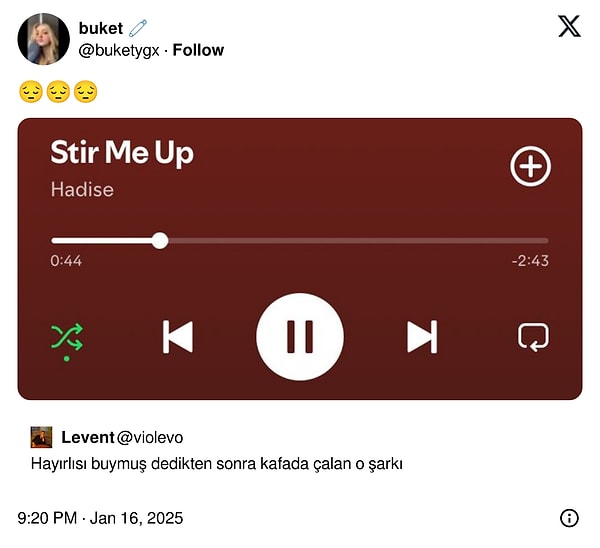Click the Hadise artist name
Image resolution: width=600 pixels, height=548 pixels.
pyautogui.click(x=82, y=189)
